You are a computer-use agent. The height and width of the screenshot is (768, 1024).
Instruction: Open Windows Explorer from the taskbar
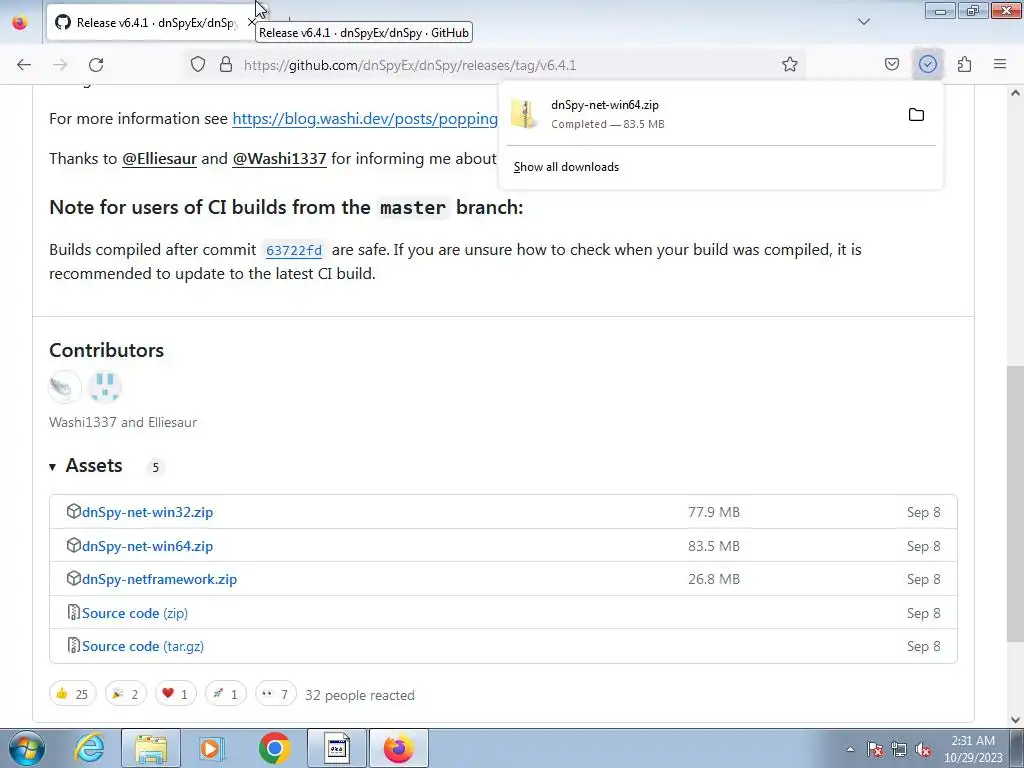point(151,748)
